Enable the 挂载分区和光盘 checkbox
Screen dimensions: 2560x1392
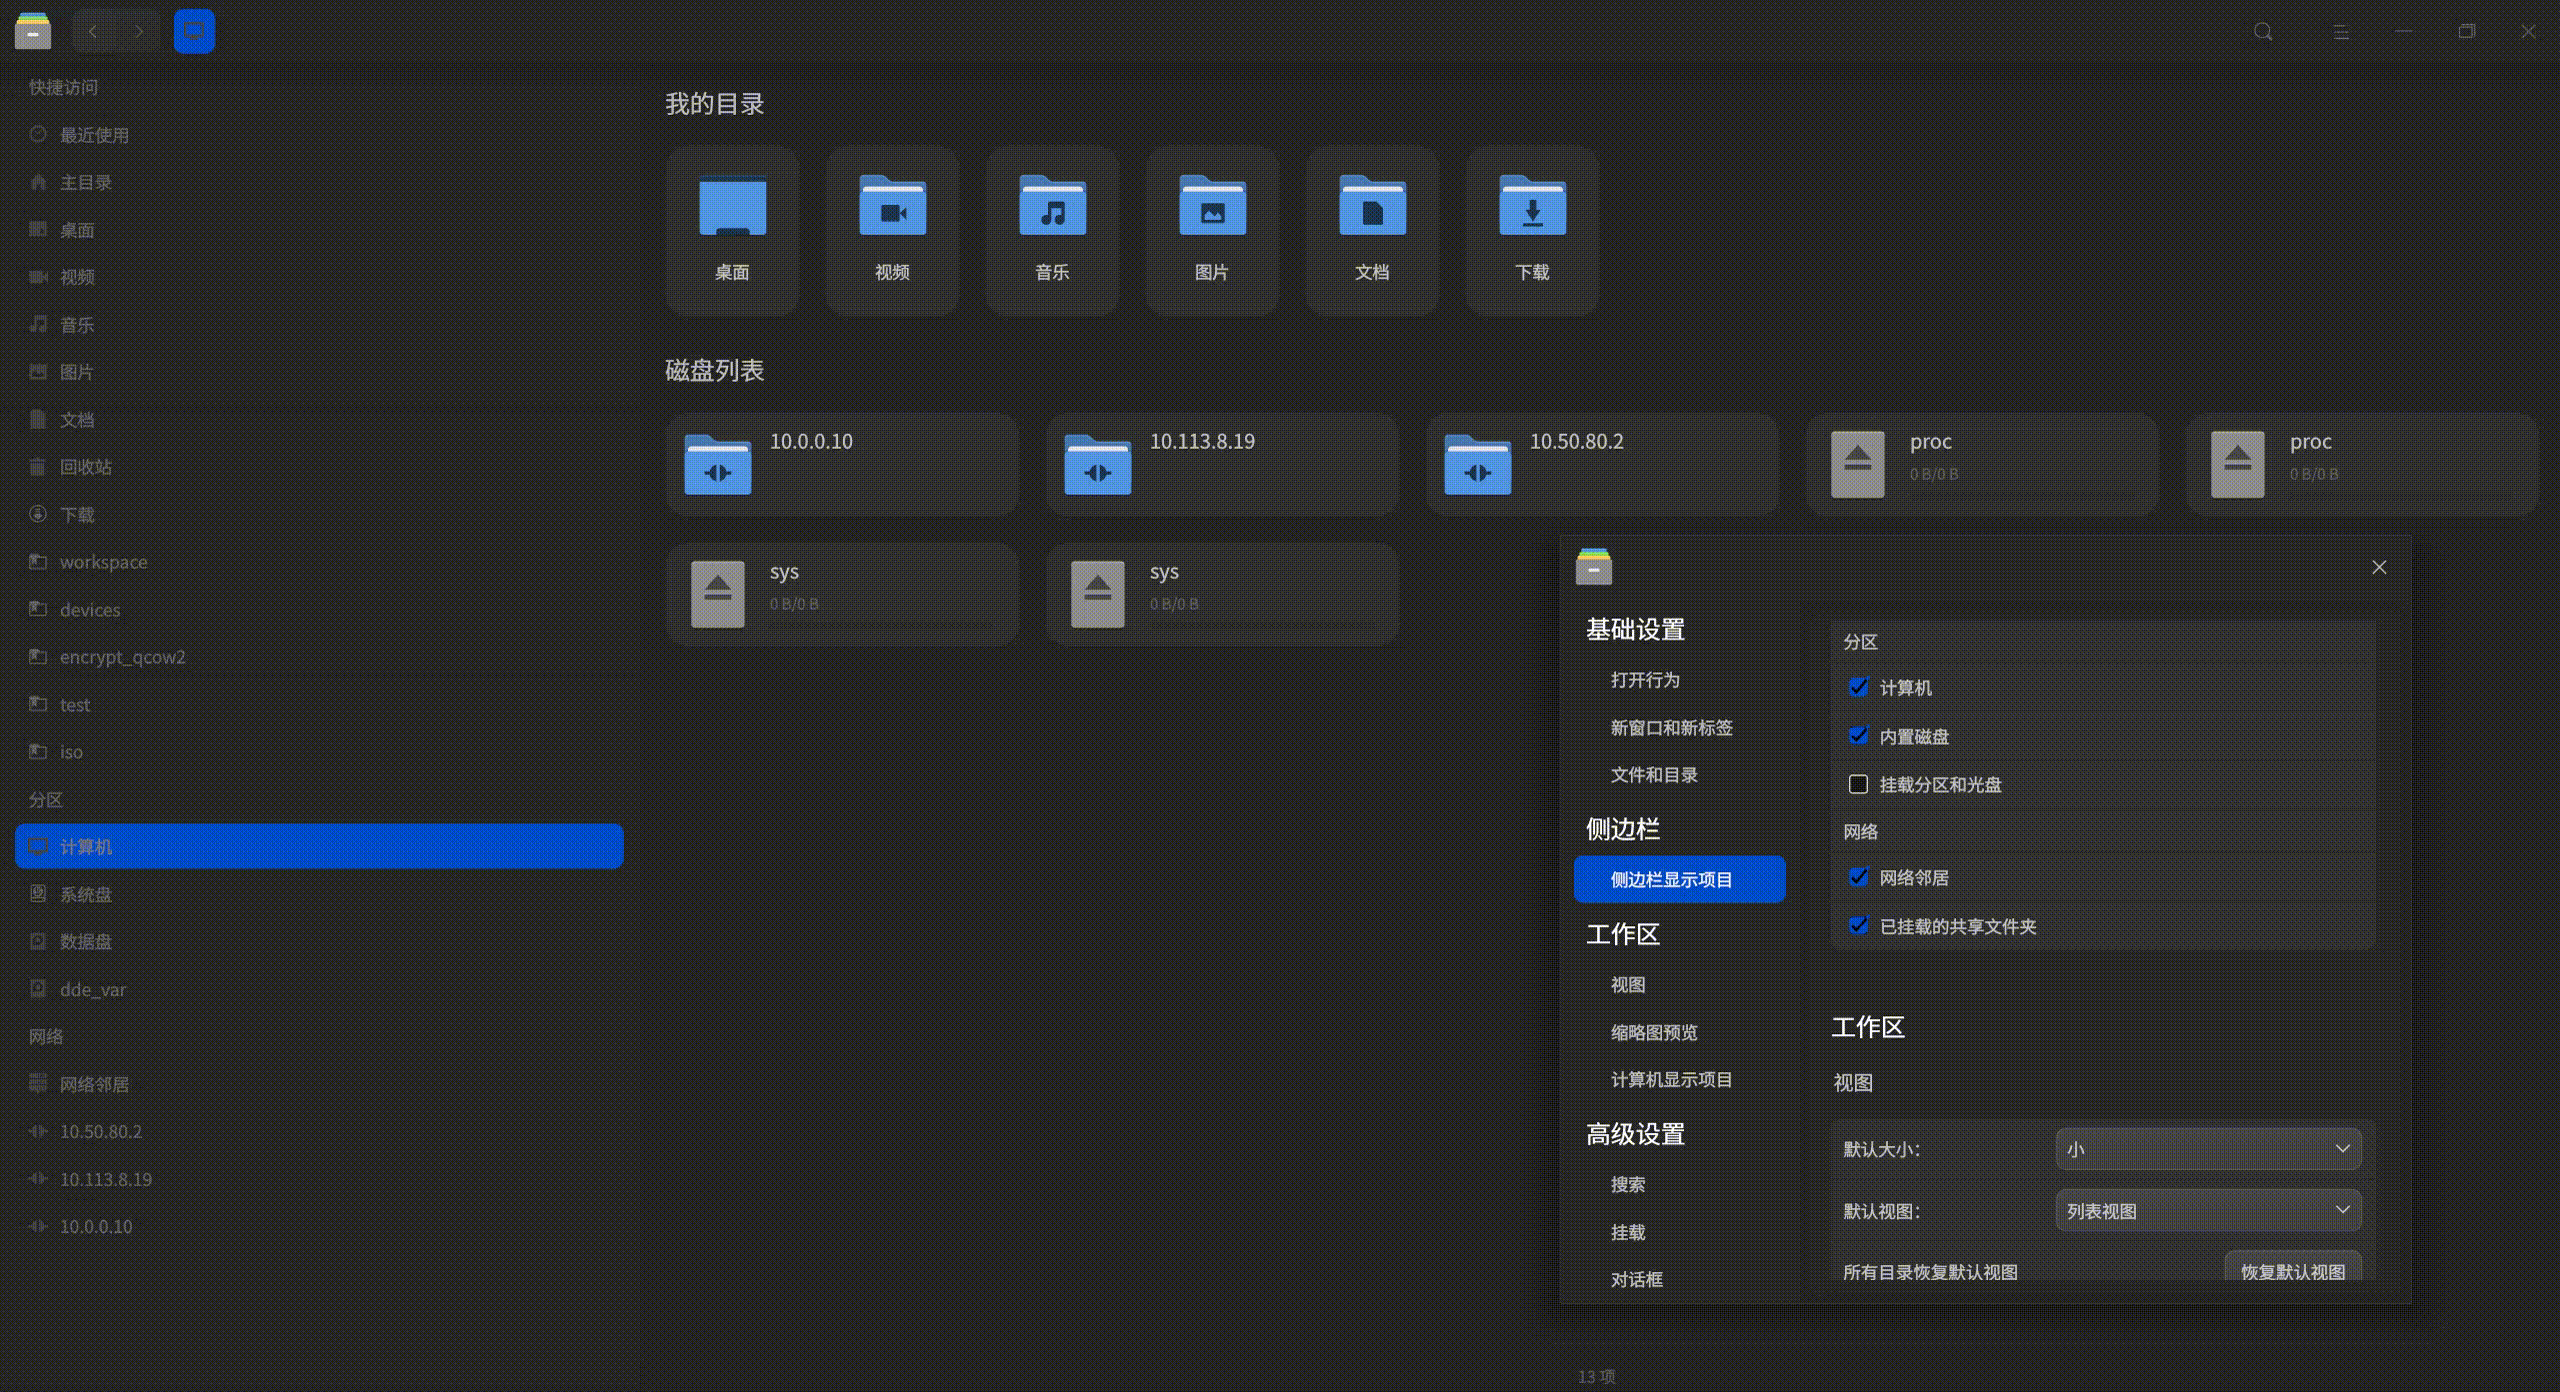tap(1858, 784)
